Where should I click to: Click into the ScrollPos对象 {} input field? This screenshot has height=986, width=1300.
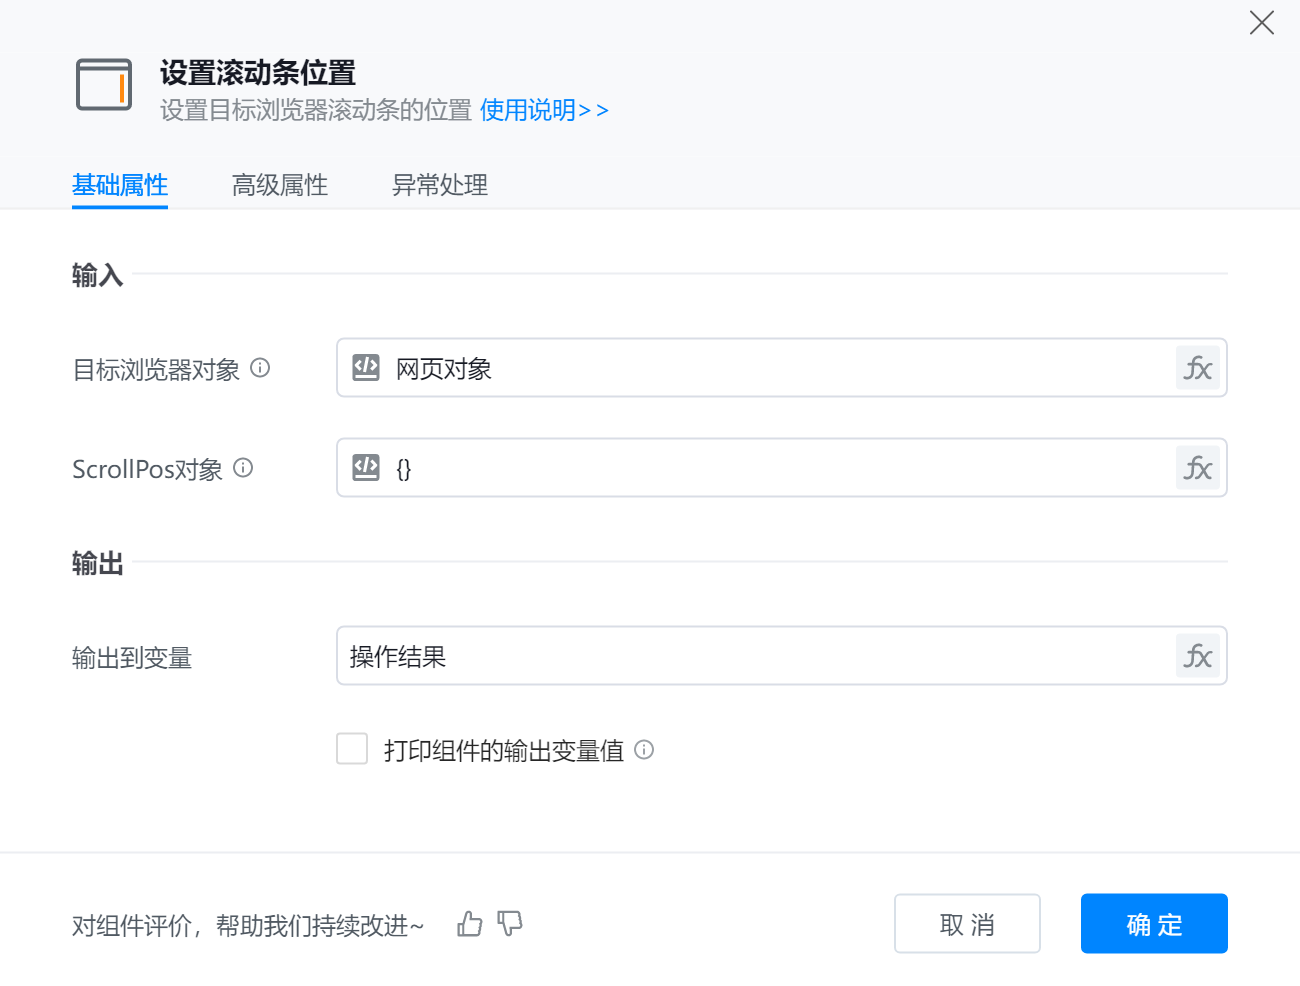click(x=780, y=468)
